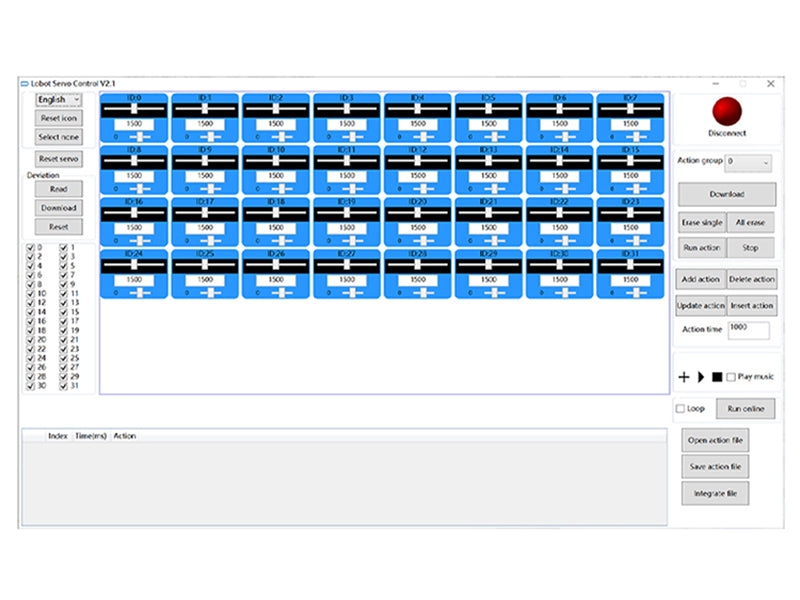The image size is (800, 600).
Task: Click Reset icon button
Action: click(x=59, y=118)
